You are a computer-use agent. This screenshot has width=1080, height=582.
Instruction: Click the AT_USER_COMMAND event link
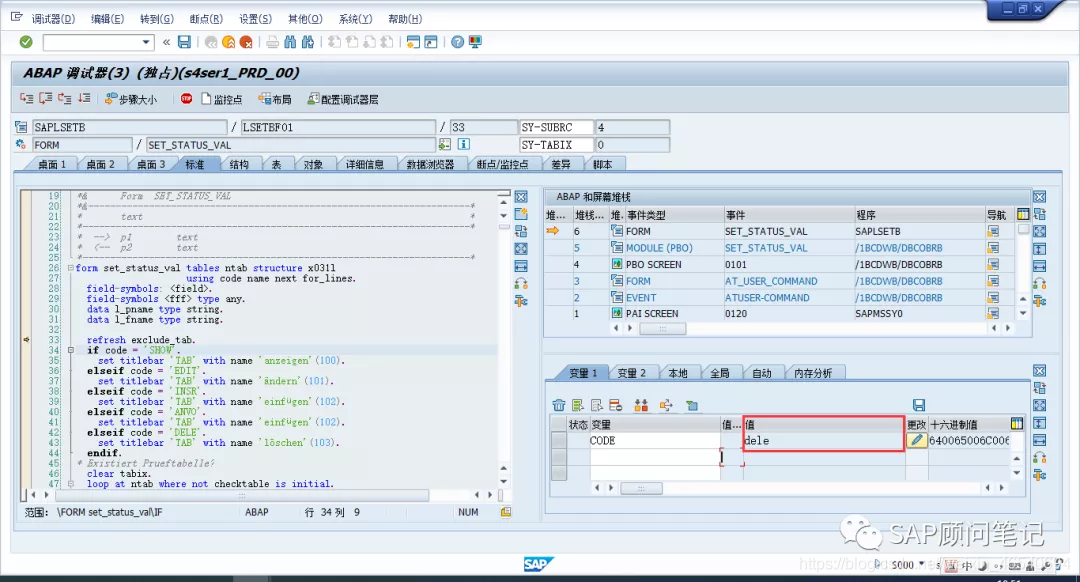tap(771, 281)
